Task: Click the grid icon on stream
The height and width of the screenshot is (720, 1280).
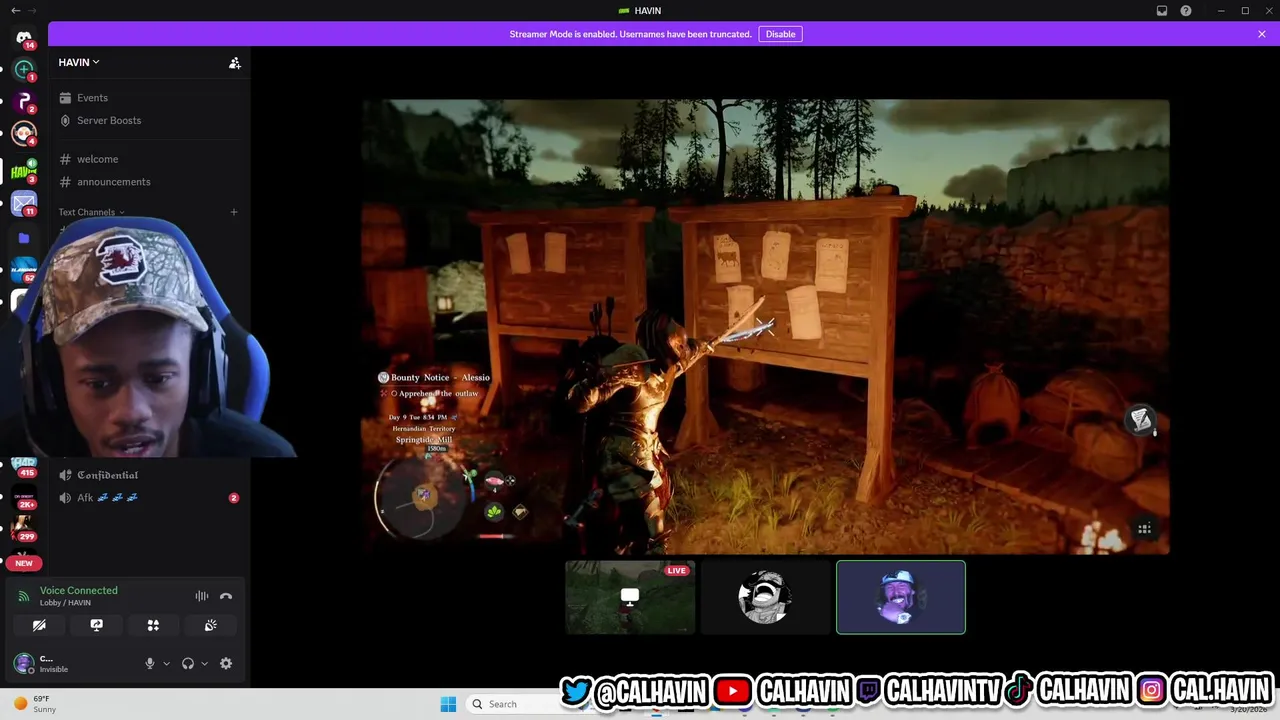Action: point(1144,528)
